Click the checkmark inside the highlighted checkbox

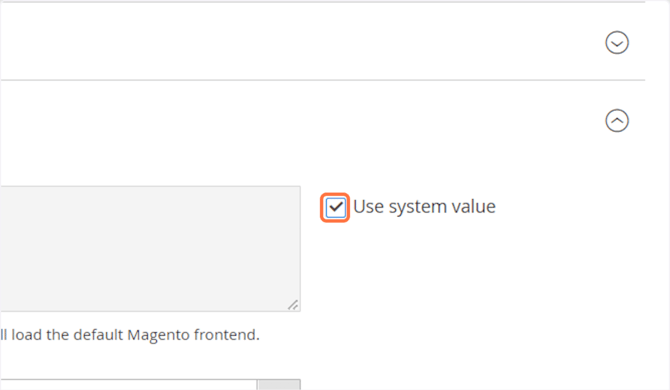(335, 207)
